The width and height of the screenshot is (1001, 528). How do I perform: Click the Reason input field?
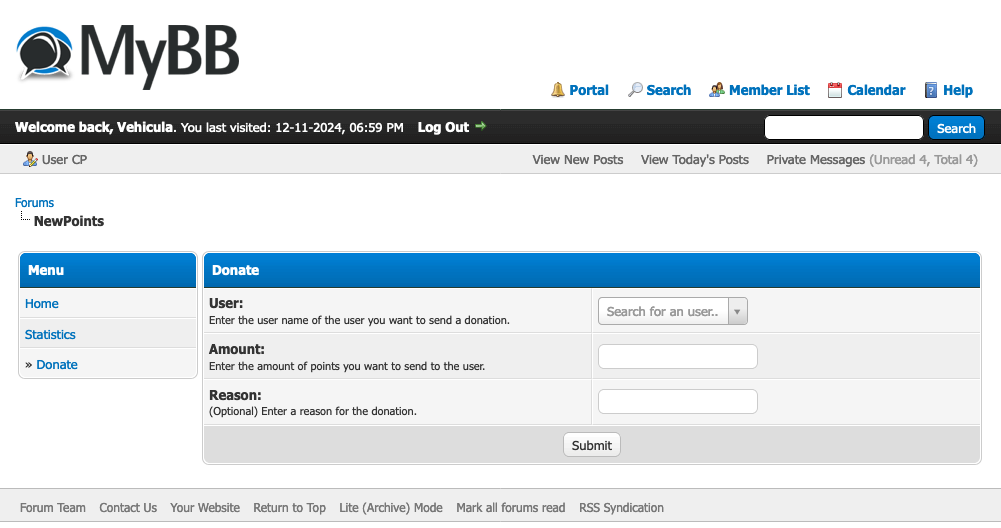[677, 402]
